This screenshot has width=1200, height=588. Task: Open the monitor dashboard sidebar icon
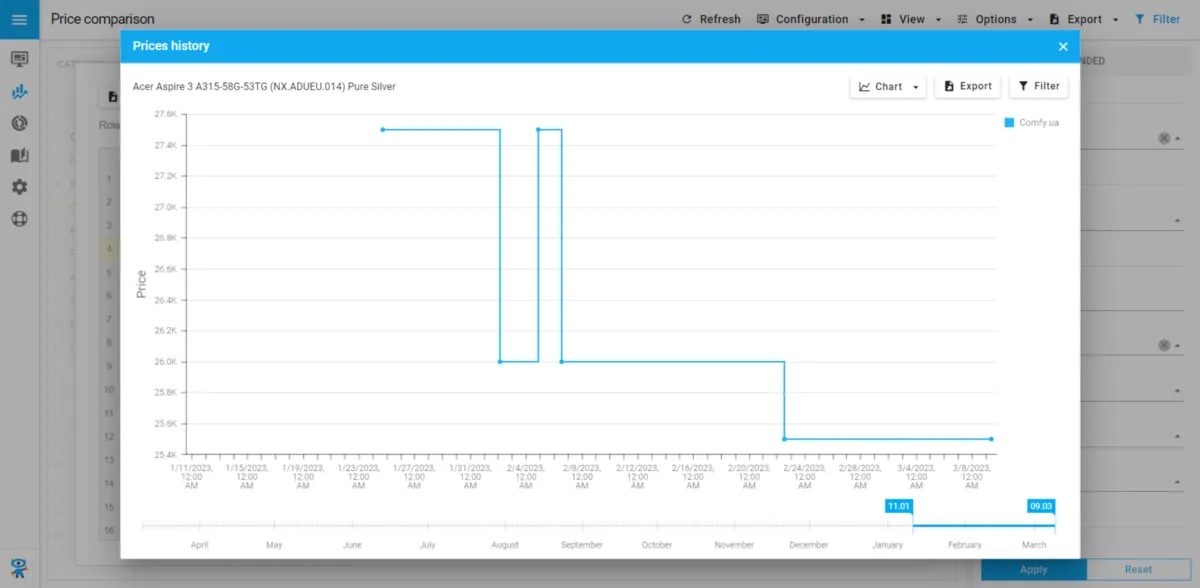[19, 59]
